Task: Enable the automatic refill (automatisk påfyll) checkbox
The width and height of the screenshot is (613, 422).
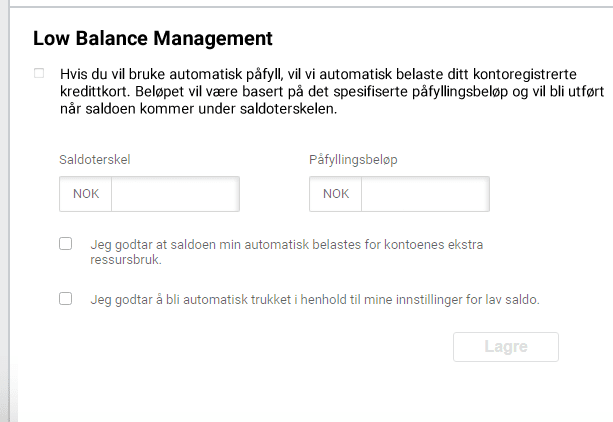Action: coord(39,73)
